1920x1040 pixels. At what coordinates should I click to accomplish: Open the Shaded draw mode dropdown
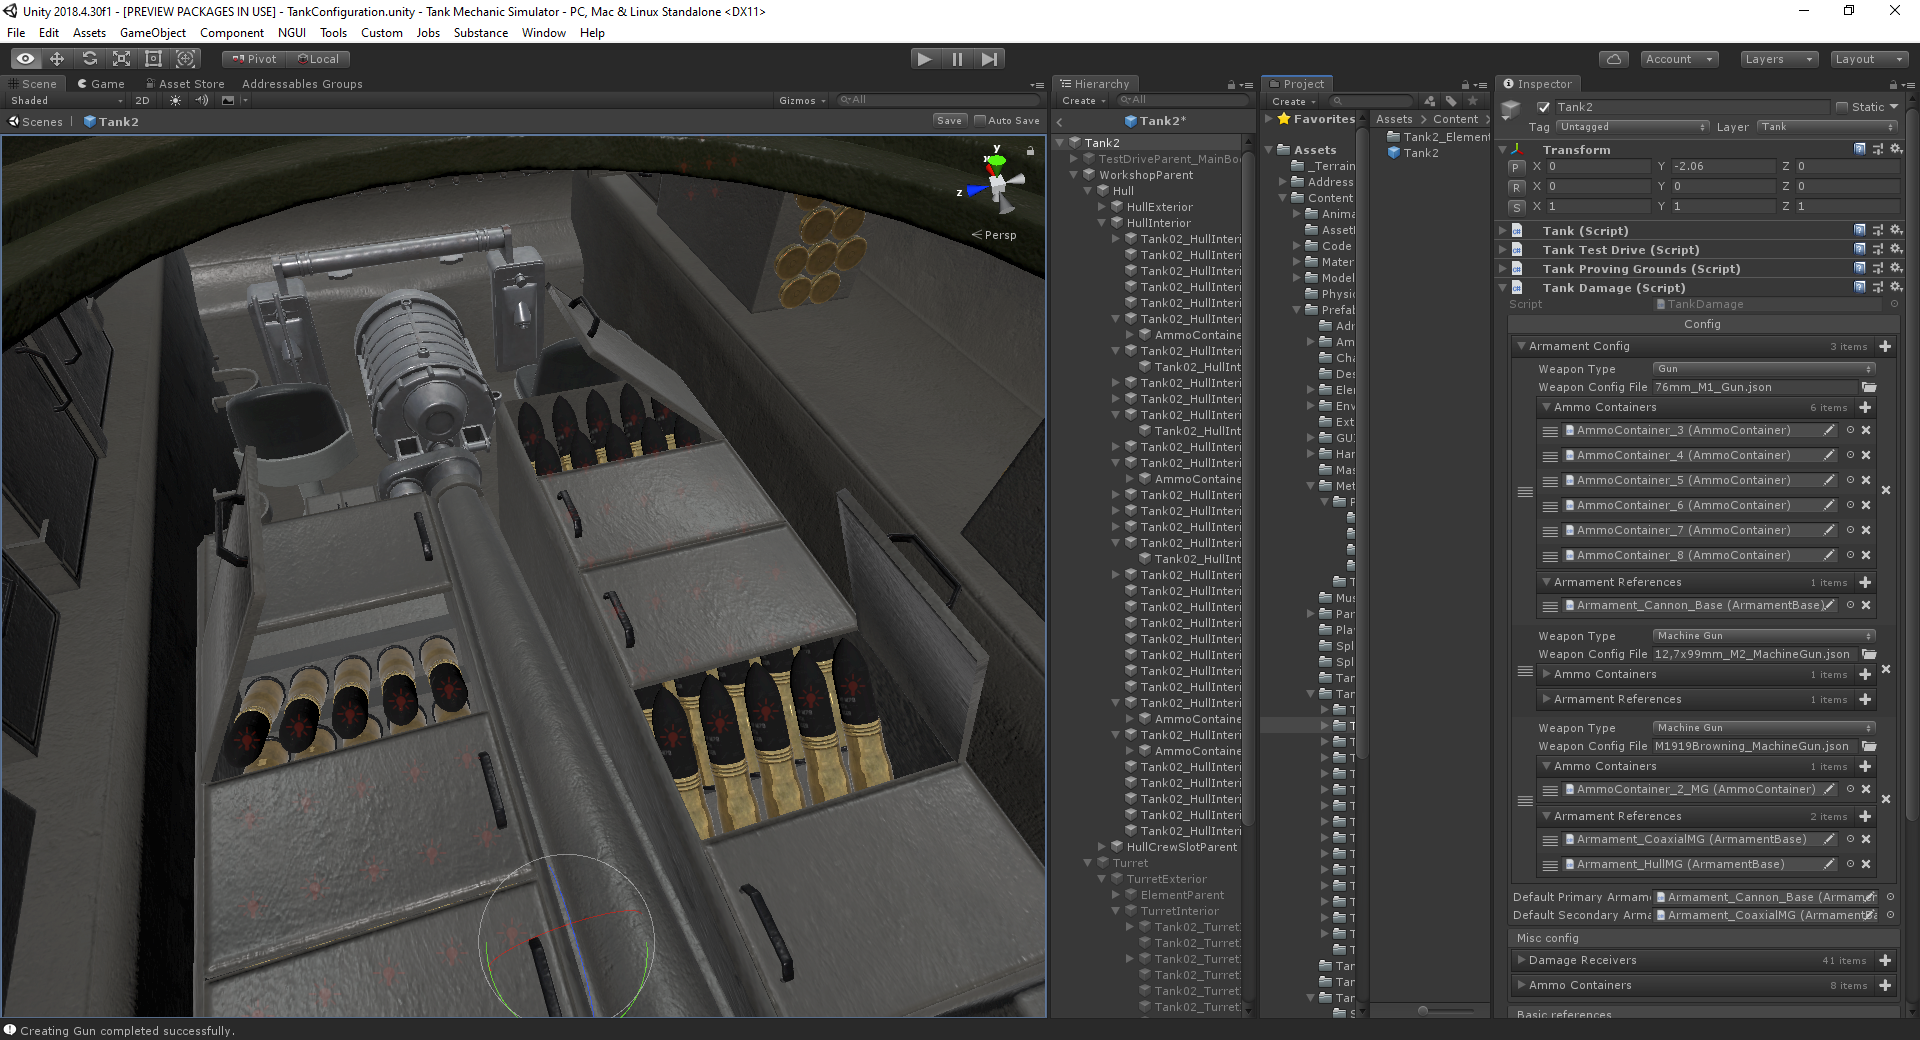tap(66, 101)
